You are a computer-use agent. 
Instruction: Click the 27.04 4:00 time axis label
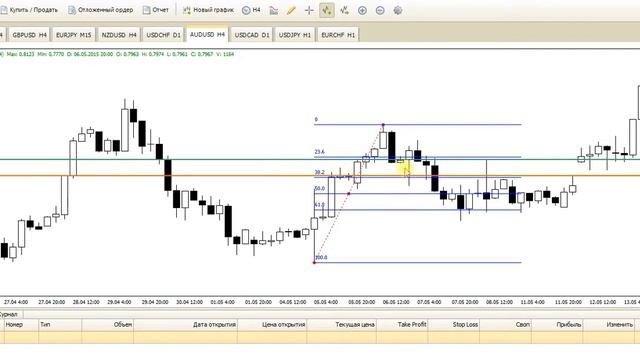tap(16, 302)
